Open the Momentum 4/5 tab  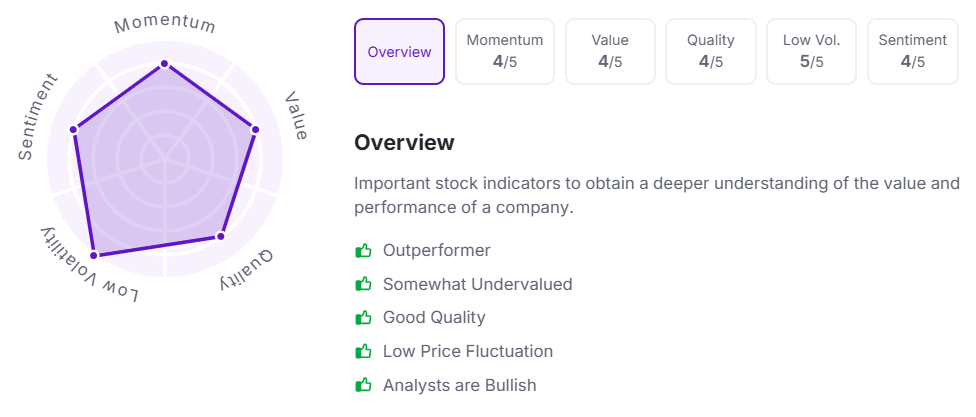point(505,52)
